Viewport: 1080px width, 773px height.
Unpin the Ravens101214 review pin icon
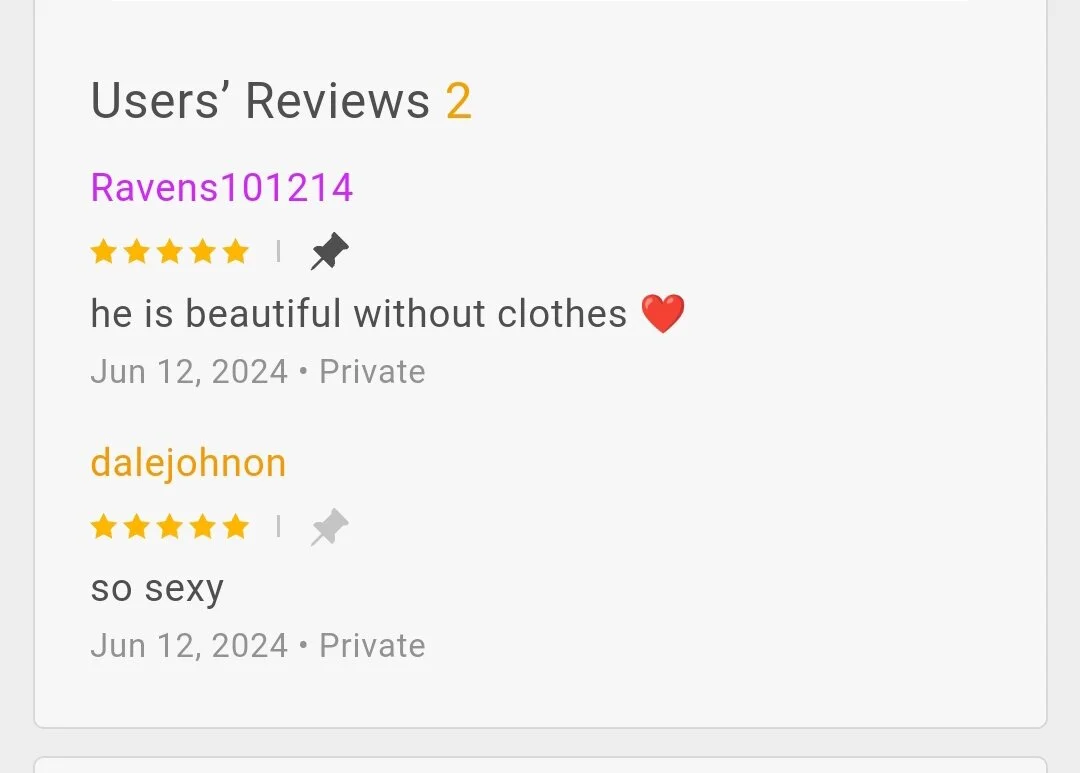(329, 251)
